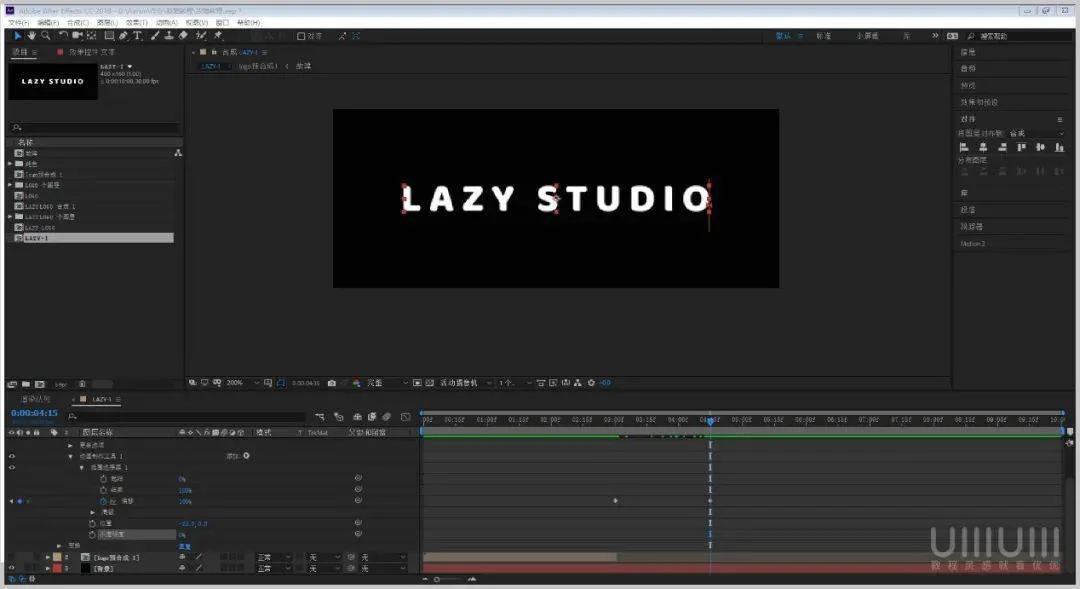Toggle the eye on the text animator row
The height and width of the screenshot is (589, 1080).
pos(12,456)
